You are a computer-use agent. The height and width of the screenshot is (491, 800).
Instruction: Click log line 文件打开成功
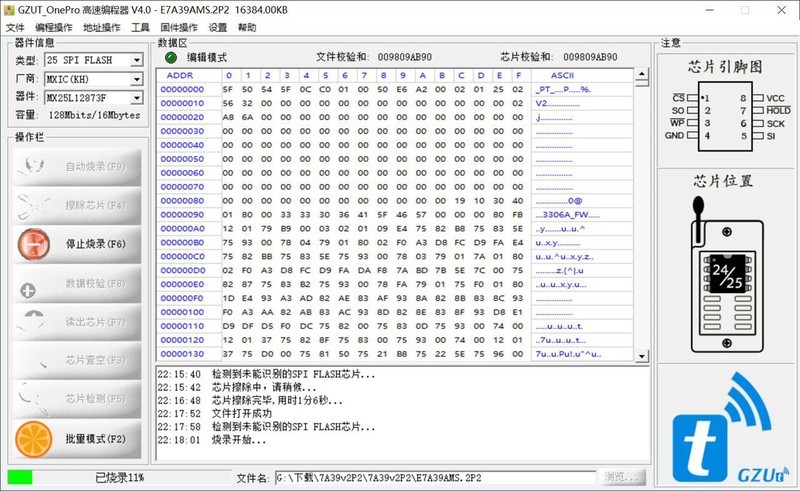click(x=242, y=413)
